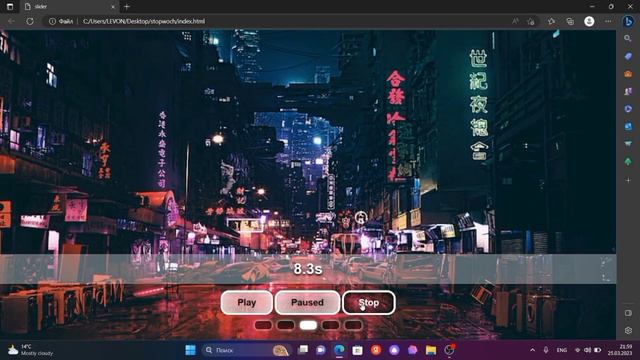Switch to Microsoft Edge on taskbar
Viewport: 640px width, 360px height.
click(x=339, y=350)
